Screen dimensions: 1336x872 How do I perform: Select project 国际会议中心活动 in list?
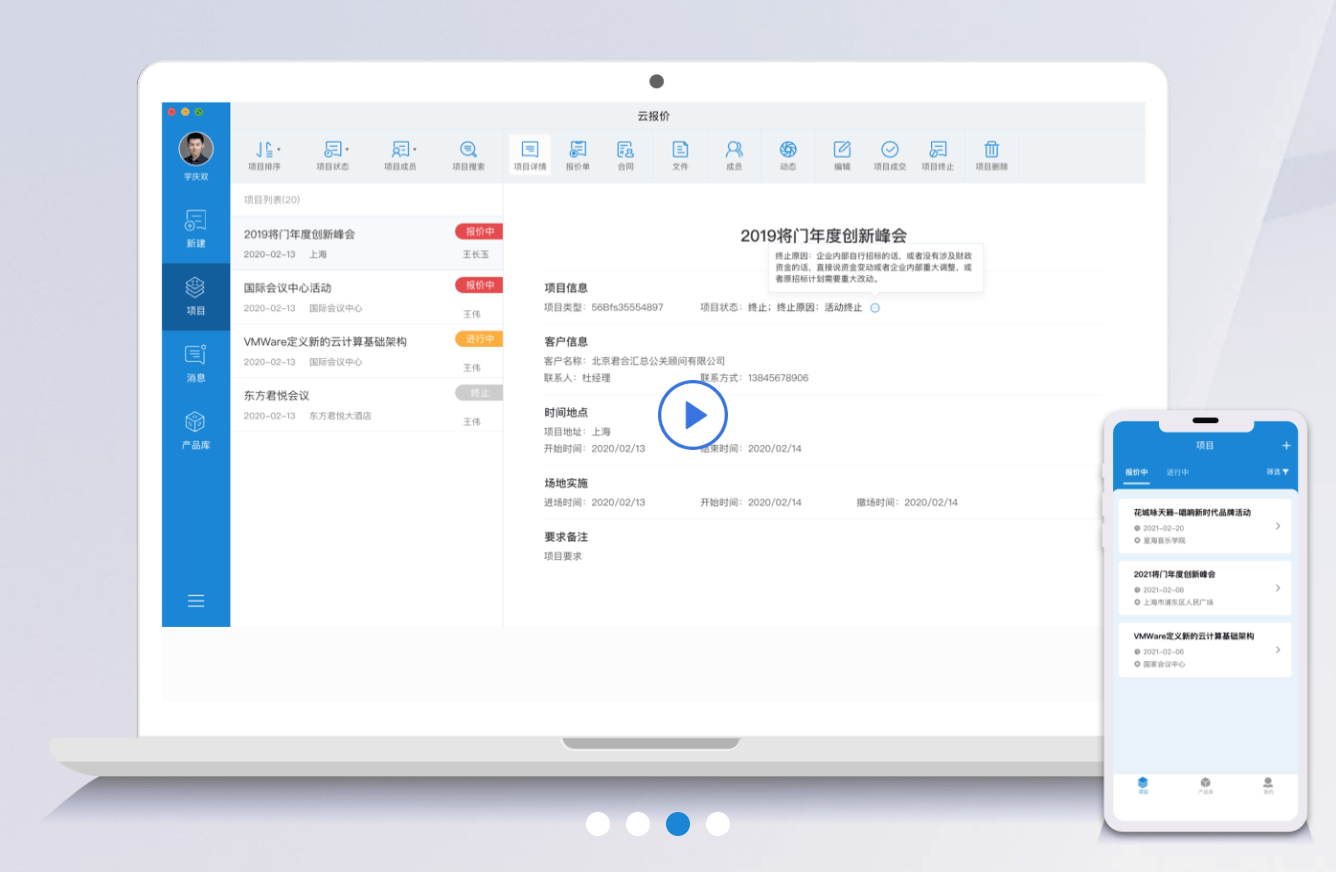[x=366, y=298]
